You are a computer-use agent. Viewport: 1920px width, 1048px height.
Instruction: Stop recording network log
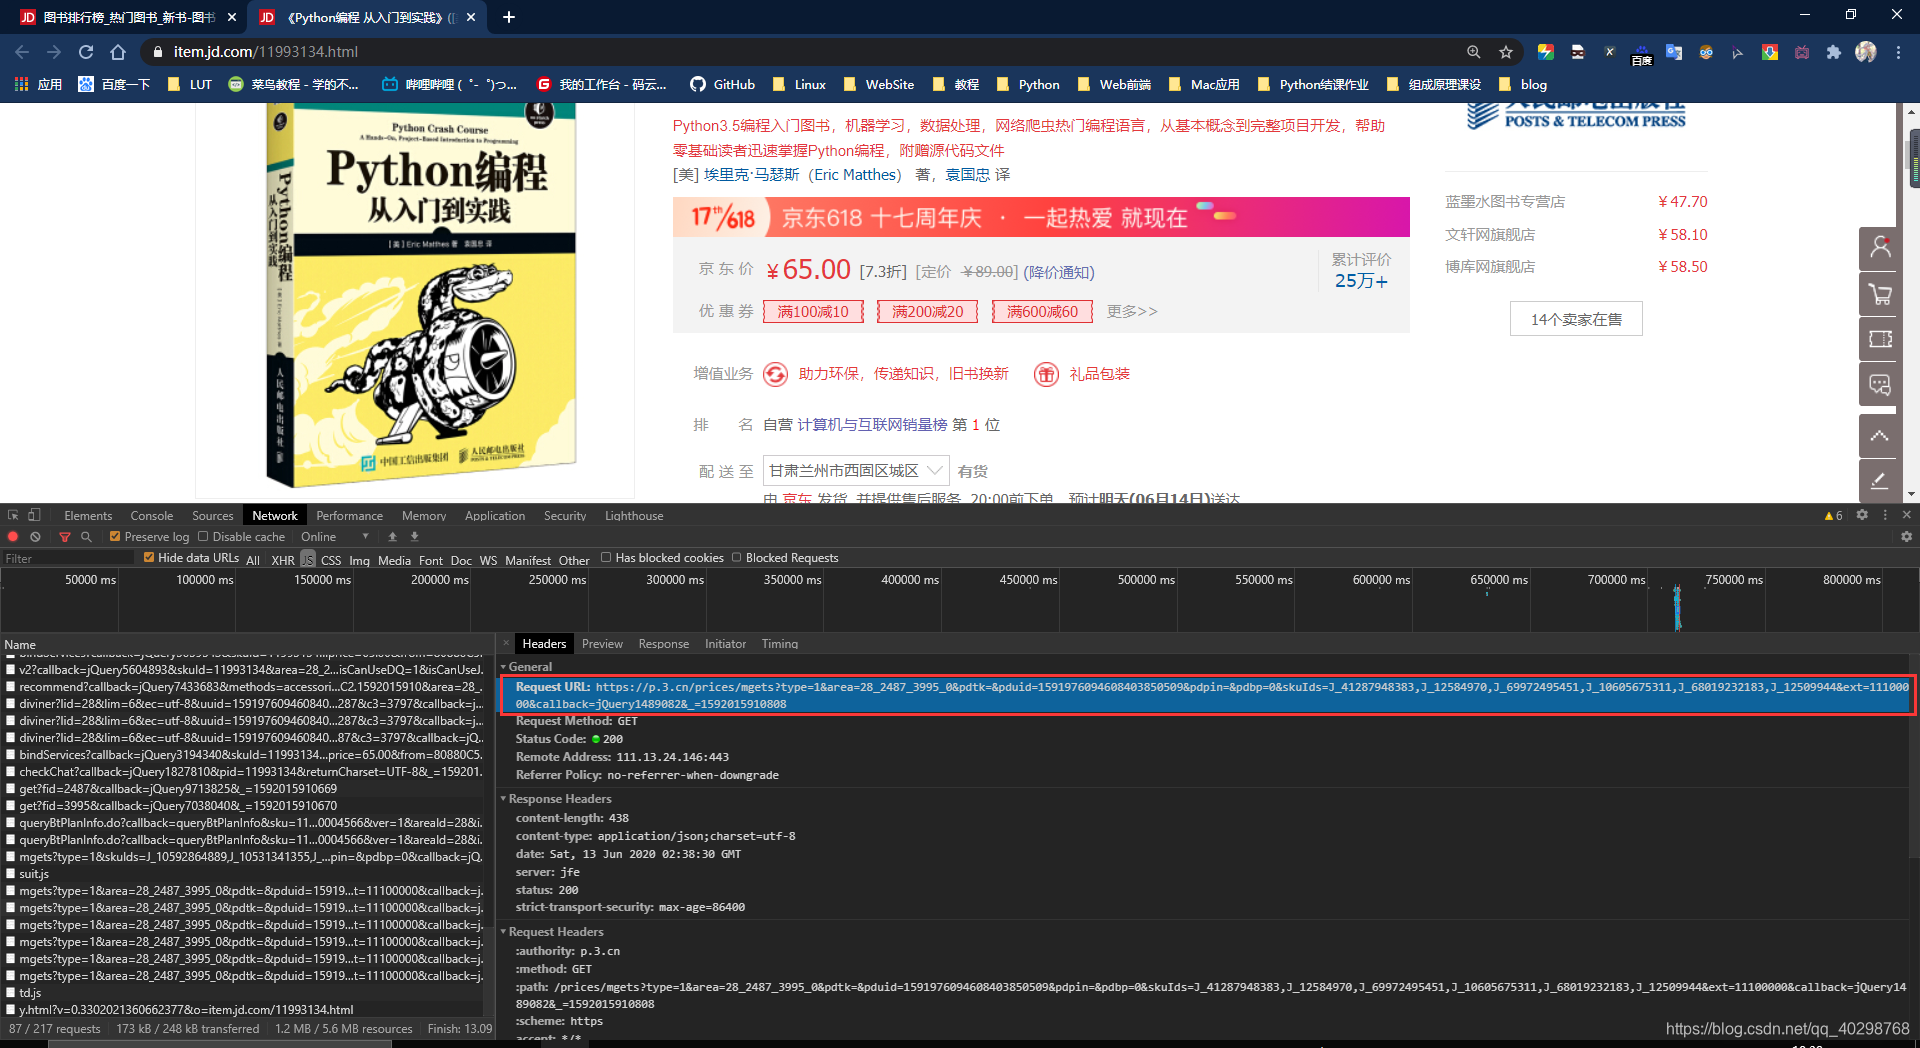(x=12, y=536)
